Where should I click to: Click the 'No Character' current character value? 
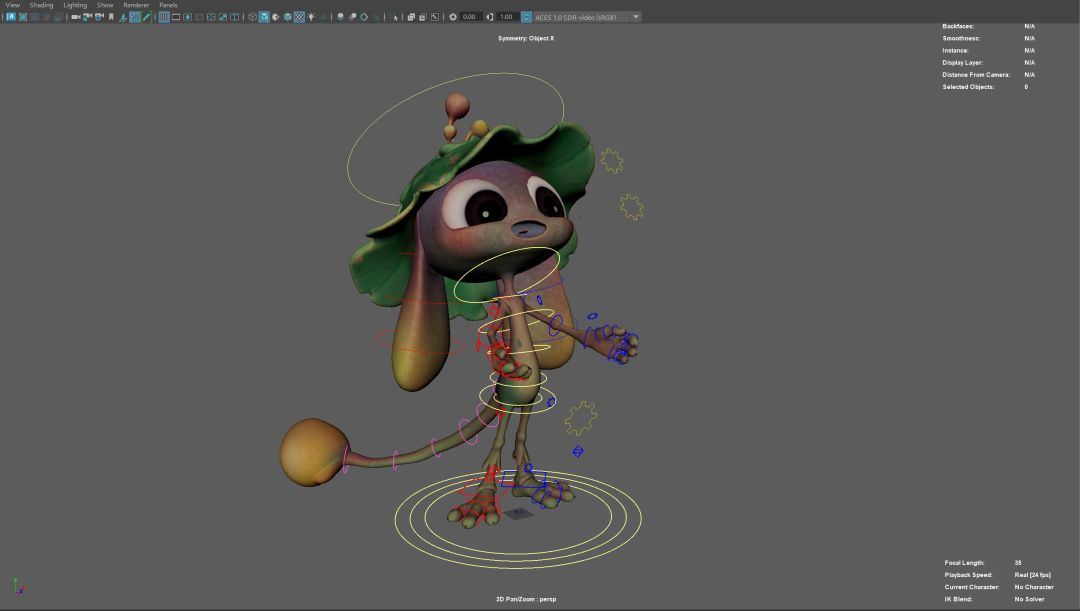click(x=1034, y=587)
